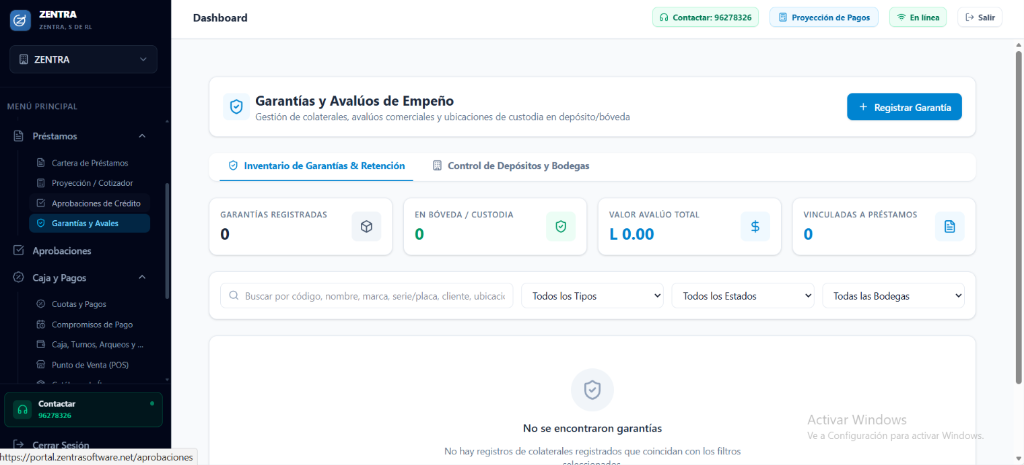The width and height of the screenshot is (1024, 465).
Task: Click the Garantías y Avales shield icon
Action: [x=40, y=223]
